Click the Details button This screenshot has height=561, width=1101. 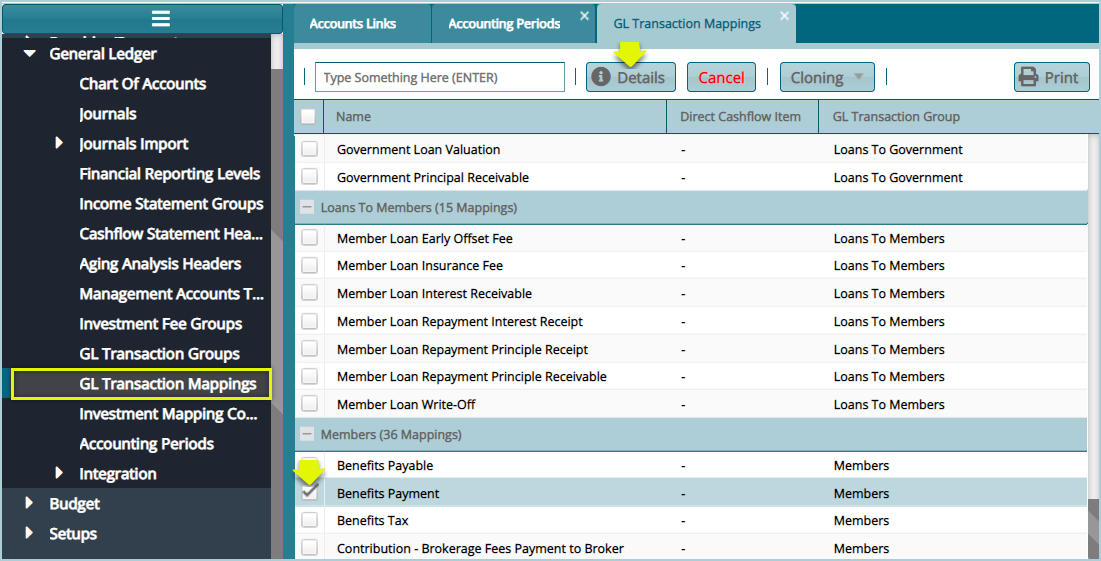click(x=631, y=77)
